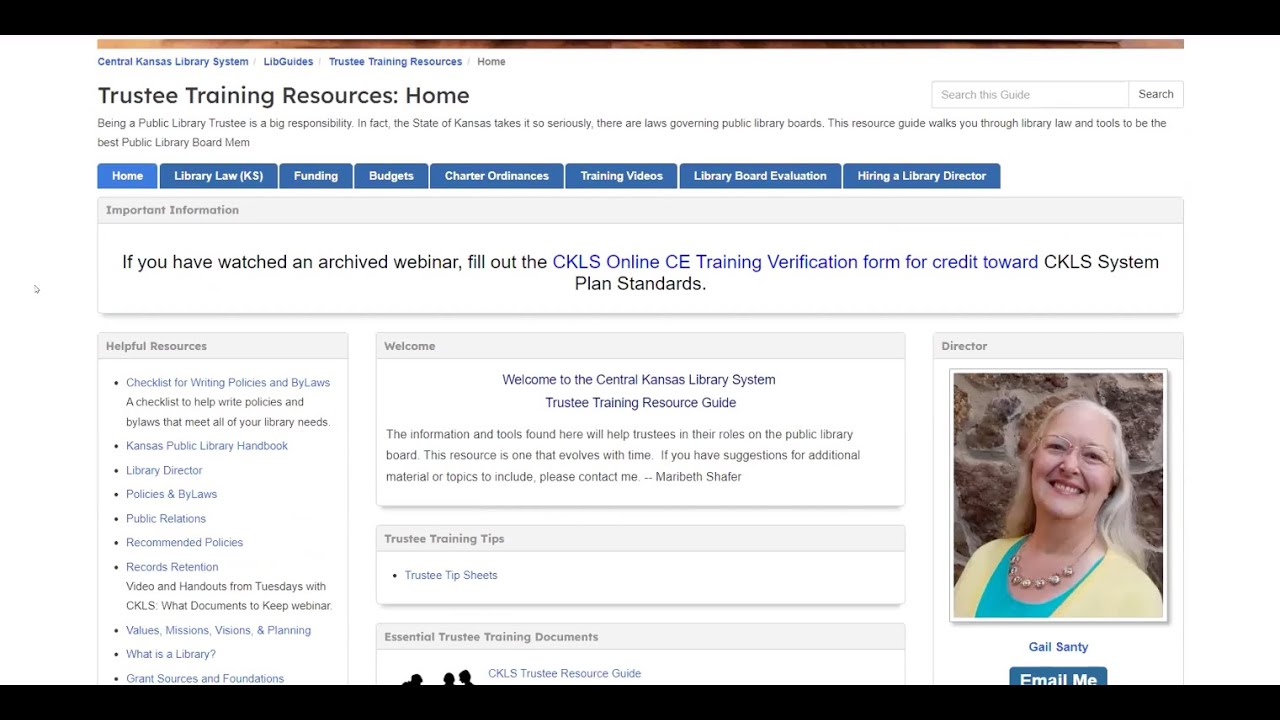
Task: Open Kansas Public Library Handbook link
Action: (207, 446)
